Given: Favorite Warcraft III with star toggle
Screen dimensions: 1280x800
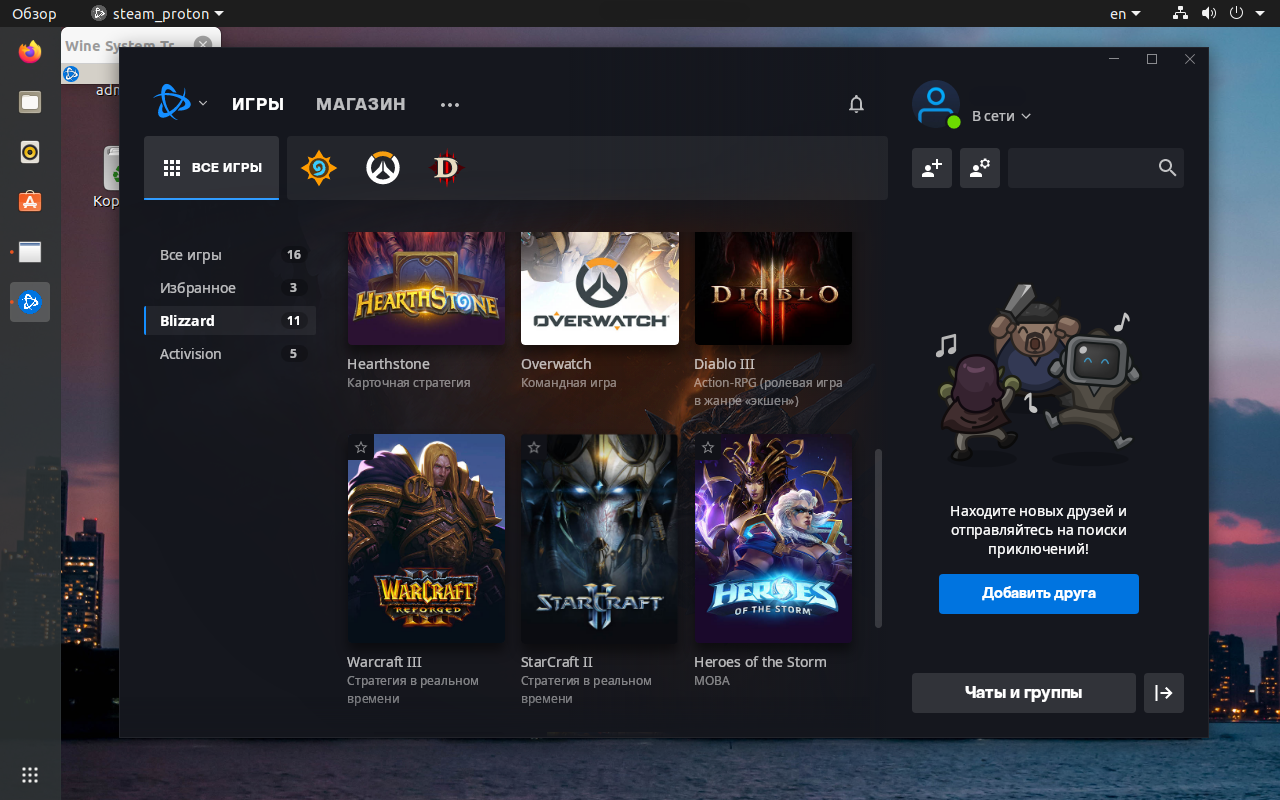Looking at the screenshot, I should coord(360,447).
